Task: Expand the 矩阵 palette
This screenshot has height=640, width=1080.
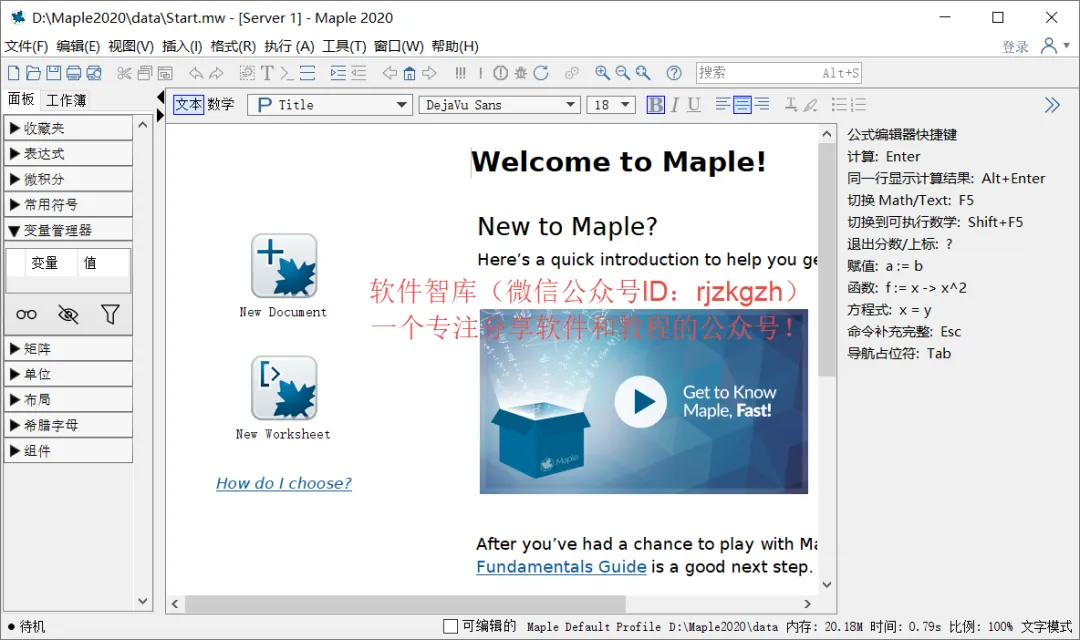Action: pos(68,349)
